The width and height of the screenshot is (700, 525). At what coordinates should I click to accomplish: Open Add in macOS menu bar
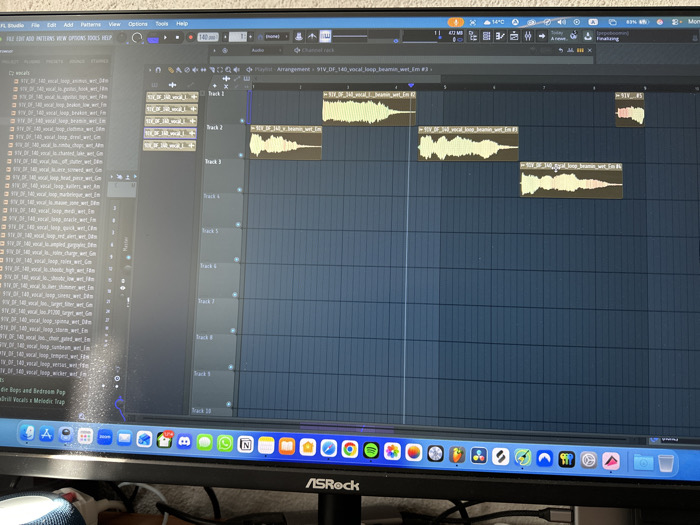click(x=68, y=25)
